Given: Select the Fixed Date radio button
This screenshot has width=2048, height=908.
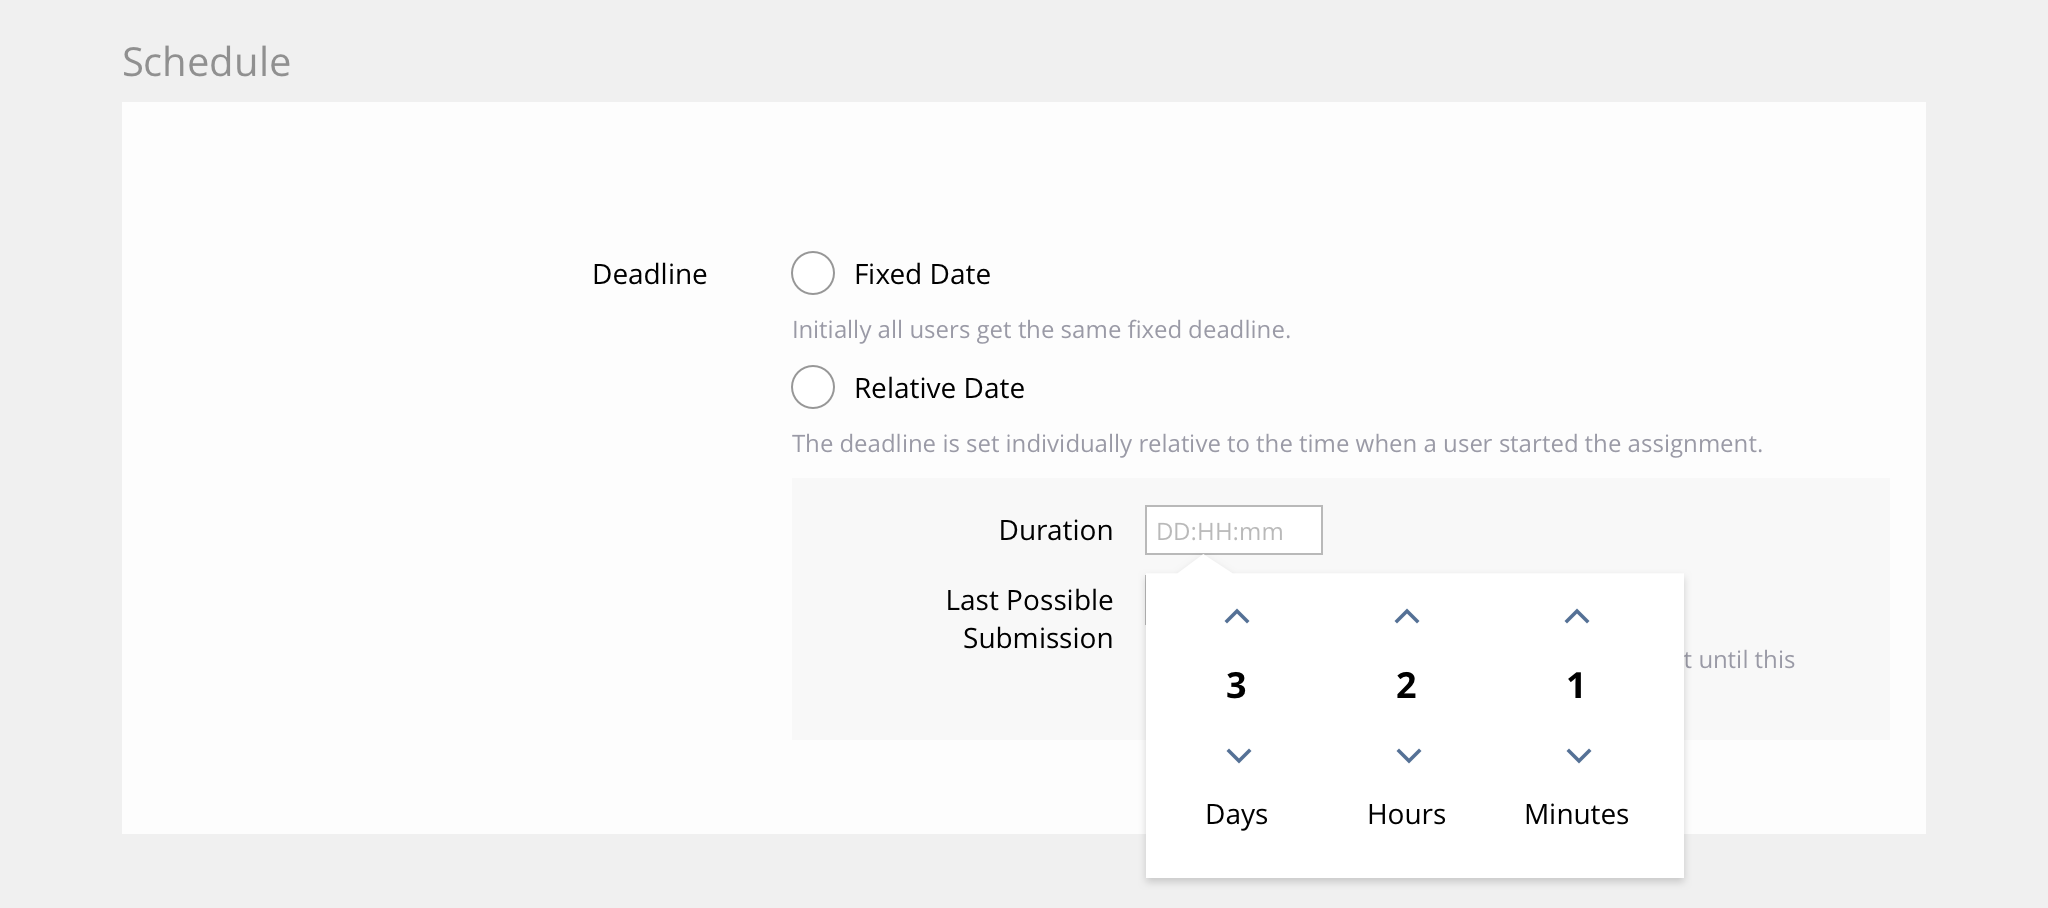Looking at the screenshot, I should point(813,273).
